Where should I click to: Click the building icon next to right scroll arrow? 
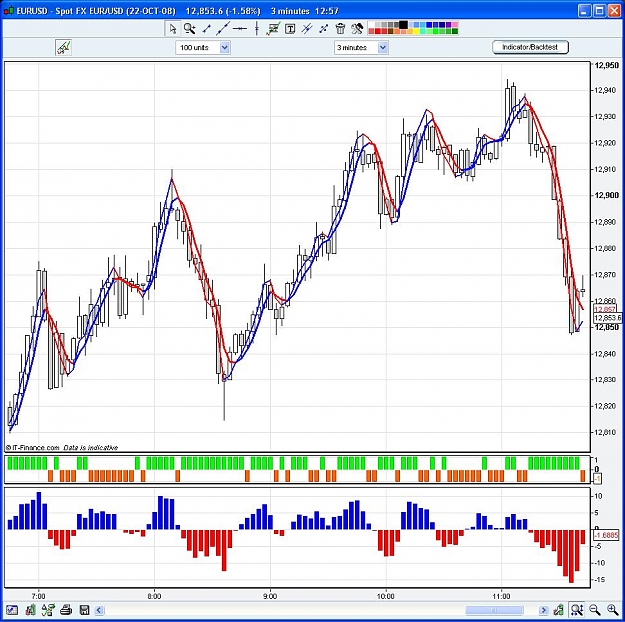[x=558, y=610]
